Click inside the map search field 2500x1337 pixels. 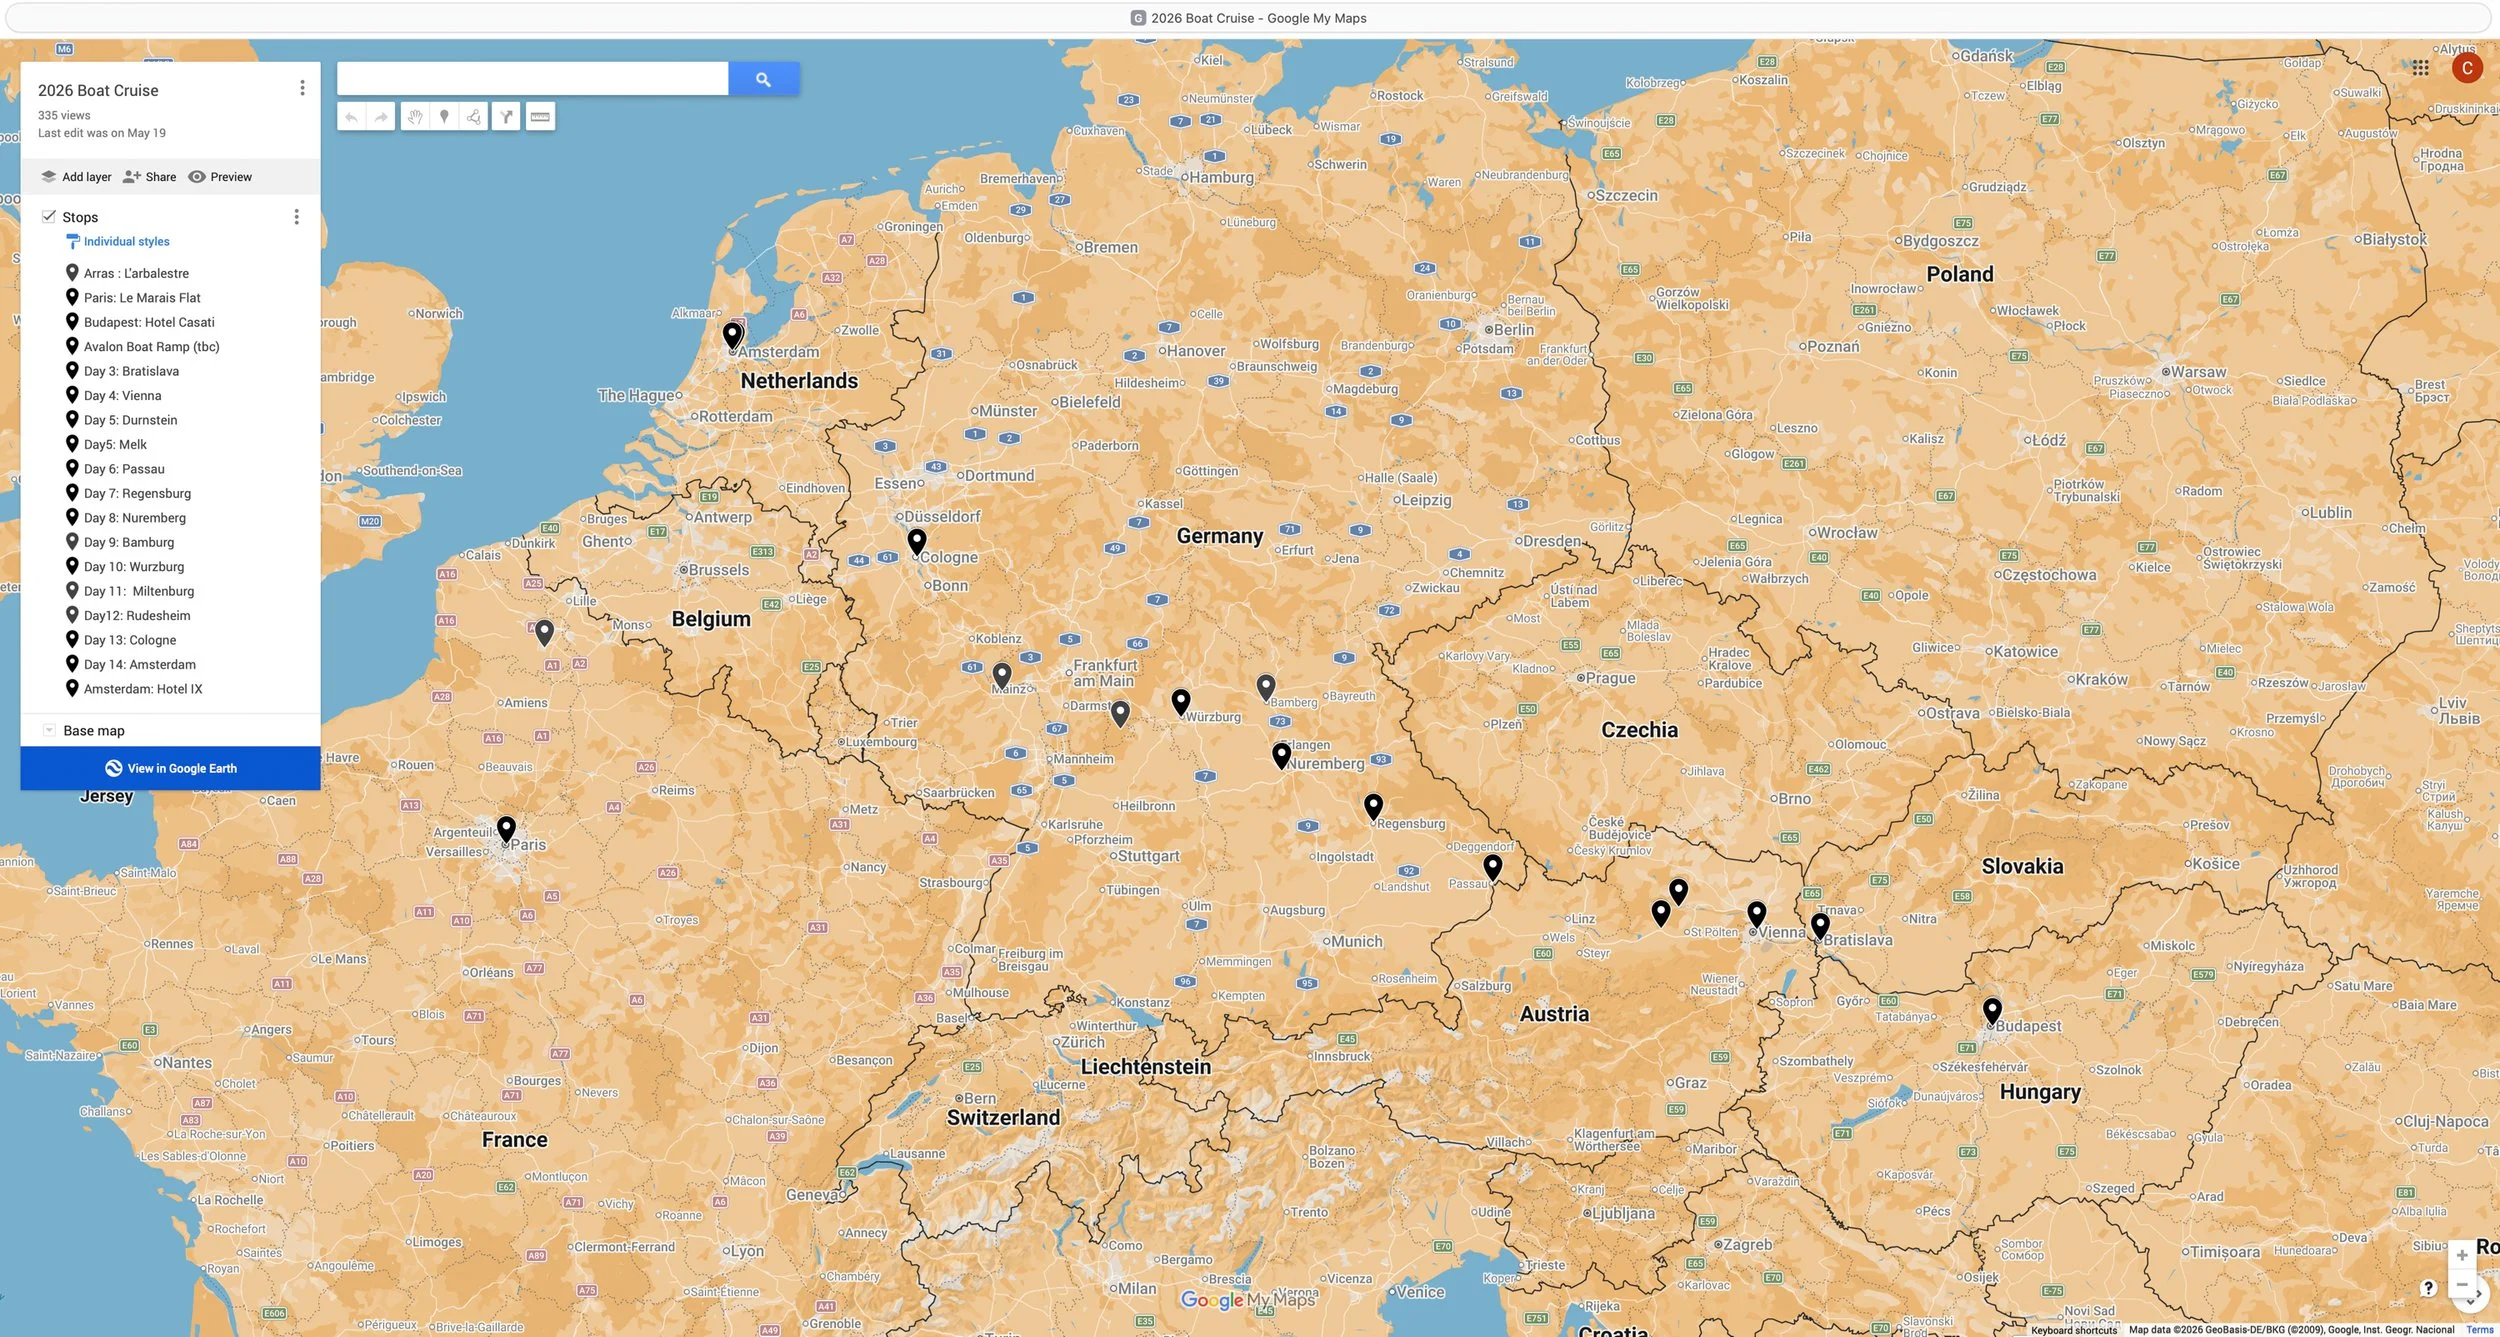click(x=532, y=79)
